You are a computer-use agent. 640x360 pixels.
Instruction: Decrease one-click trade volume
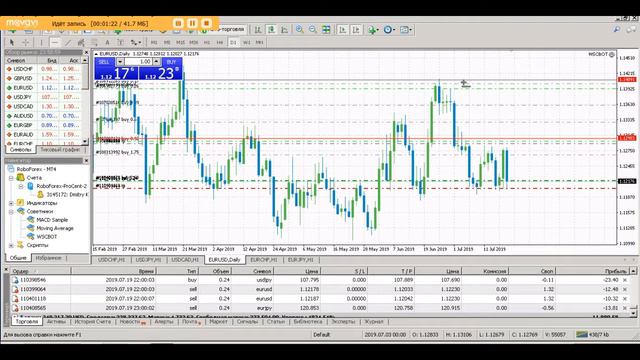pos(120,62)
